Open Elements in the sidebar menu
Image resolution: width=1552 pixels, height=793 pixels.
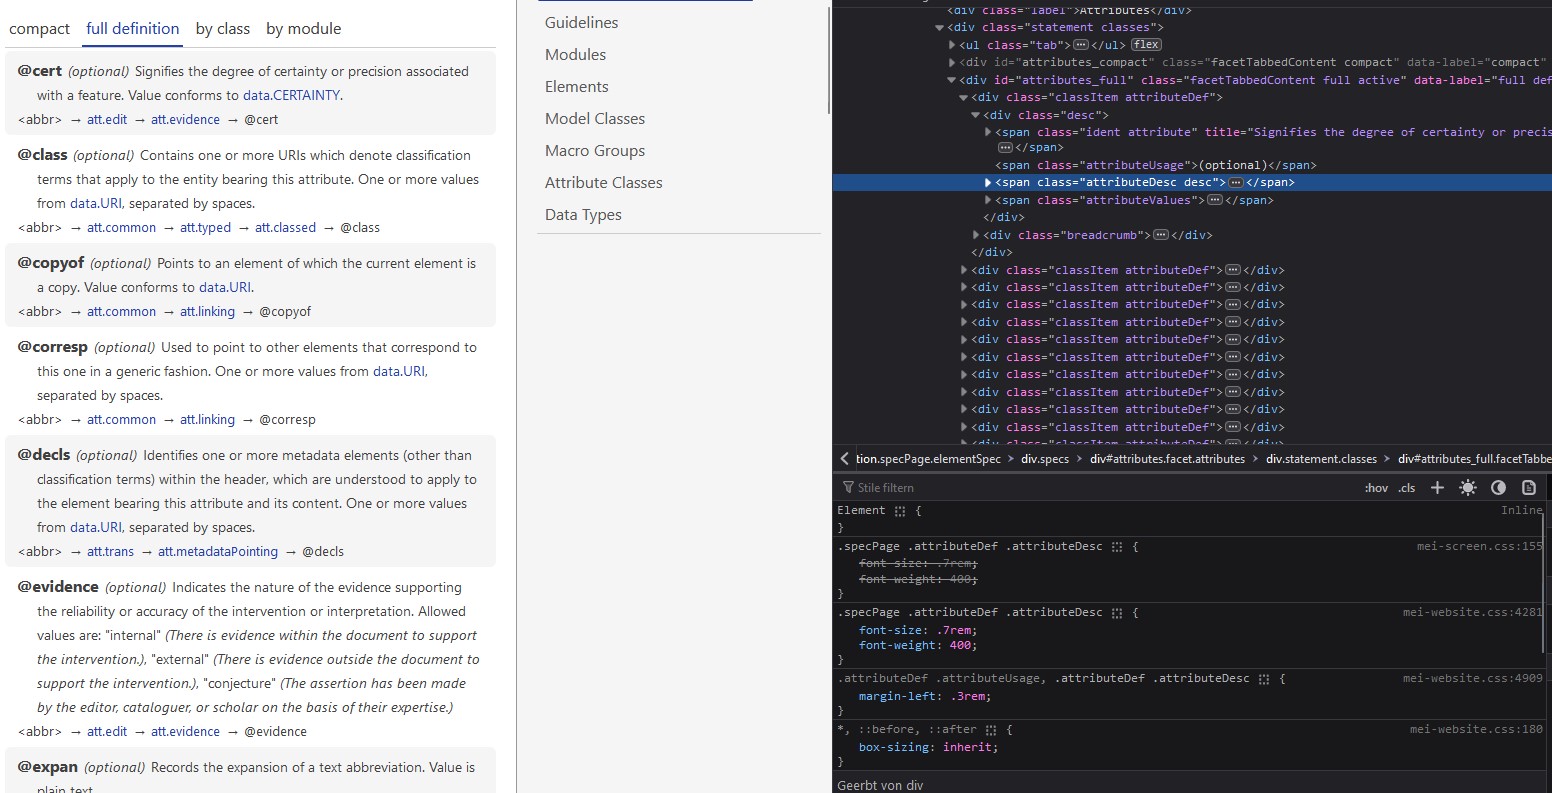pyautogui.click(x=576, y=86)
